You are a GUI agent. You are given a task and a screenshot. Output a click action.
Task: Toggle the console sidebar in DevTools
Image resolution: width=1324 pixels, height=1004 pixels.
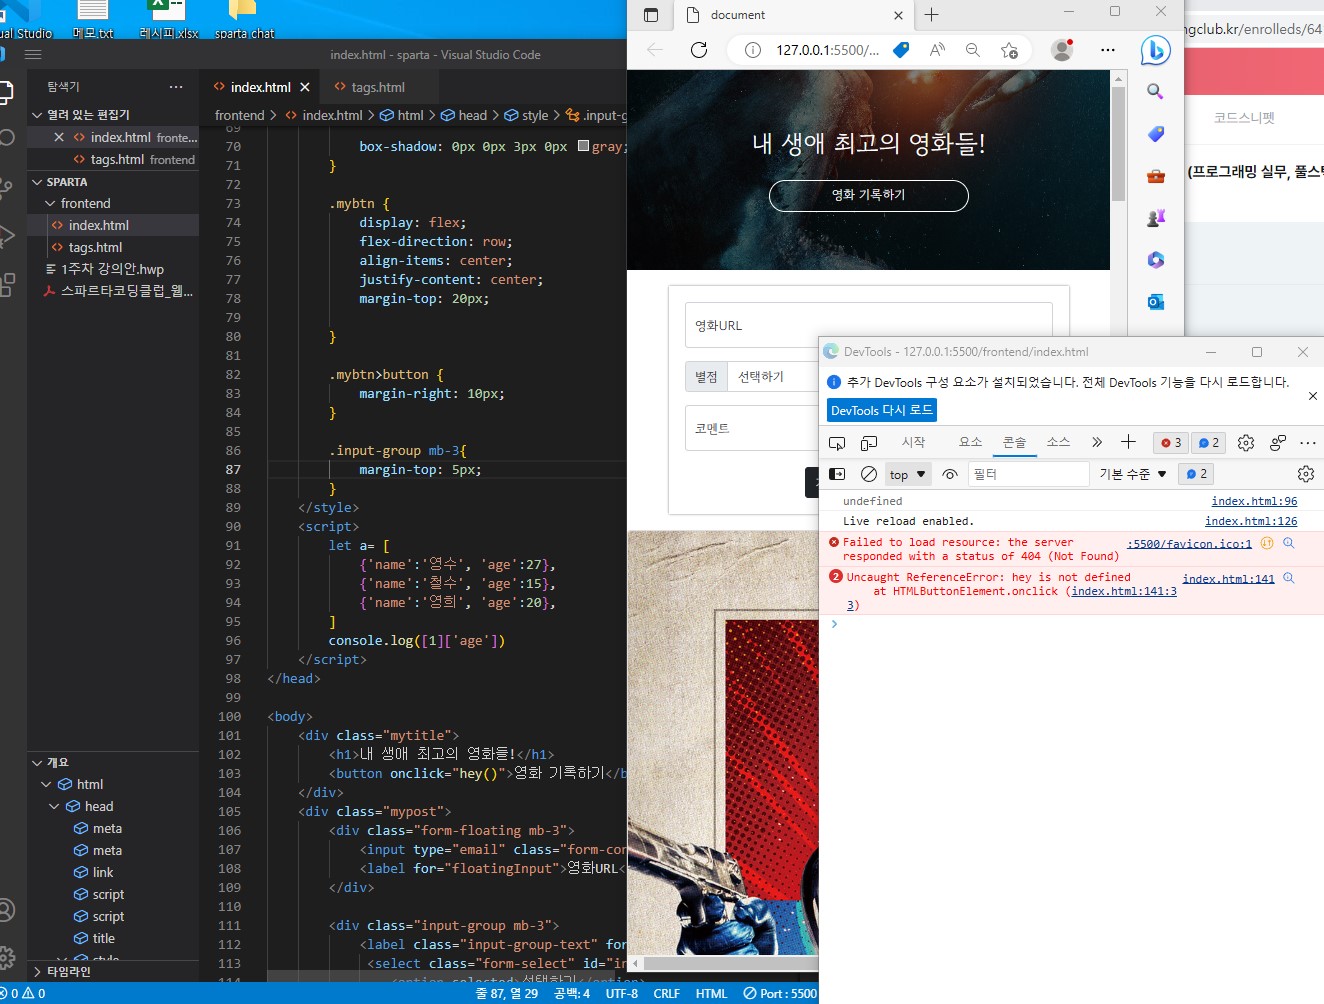click(837, 474)
